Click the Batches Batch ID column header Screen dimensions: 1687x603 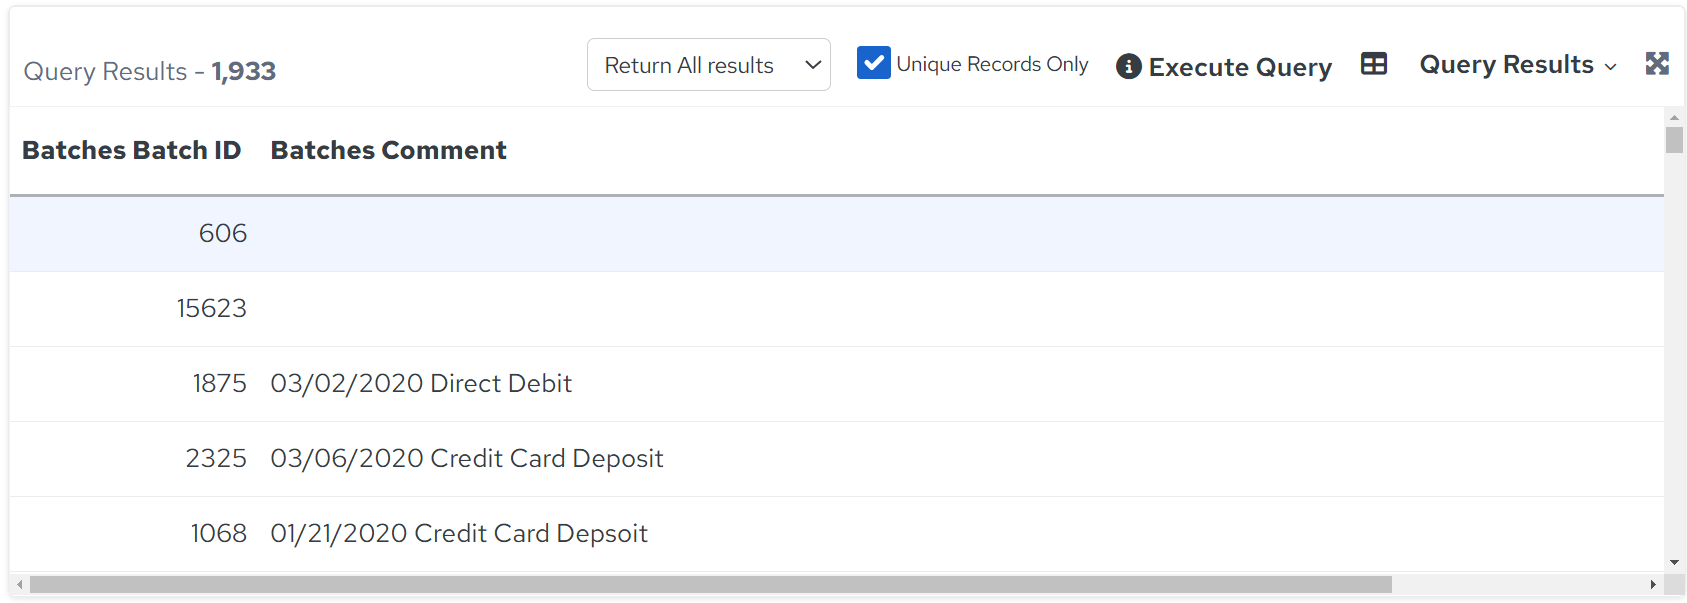131,150
